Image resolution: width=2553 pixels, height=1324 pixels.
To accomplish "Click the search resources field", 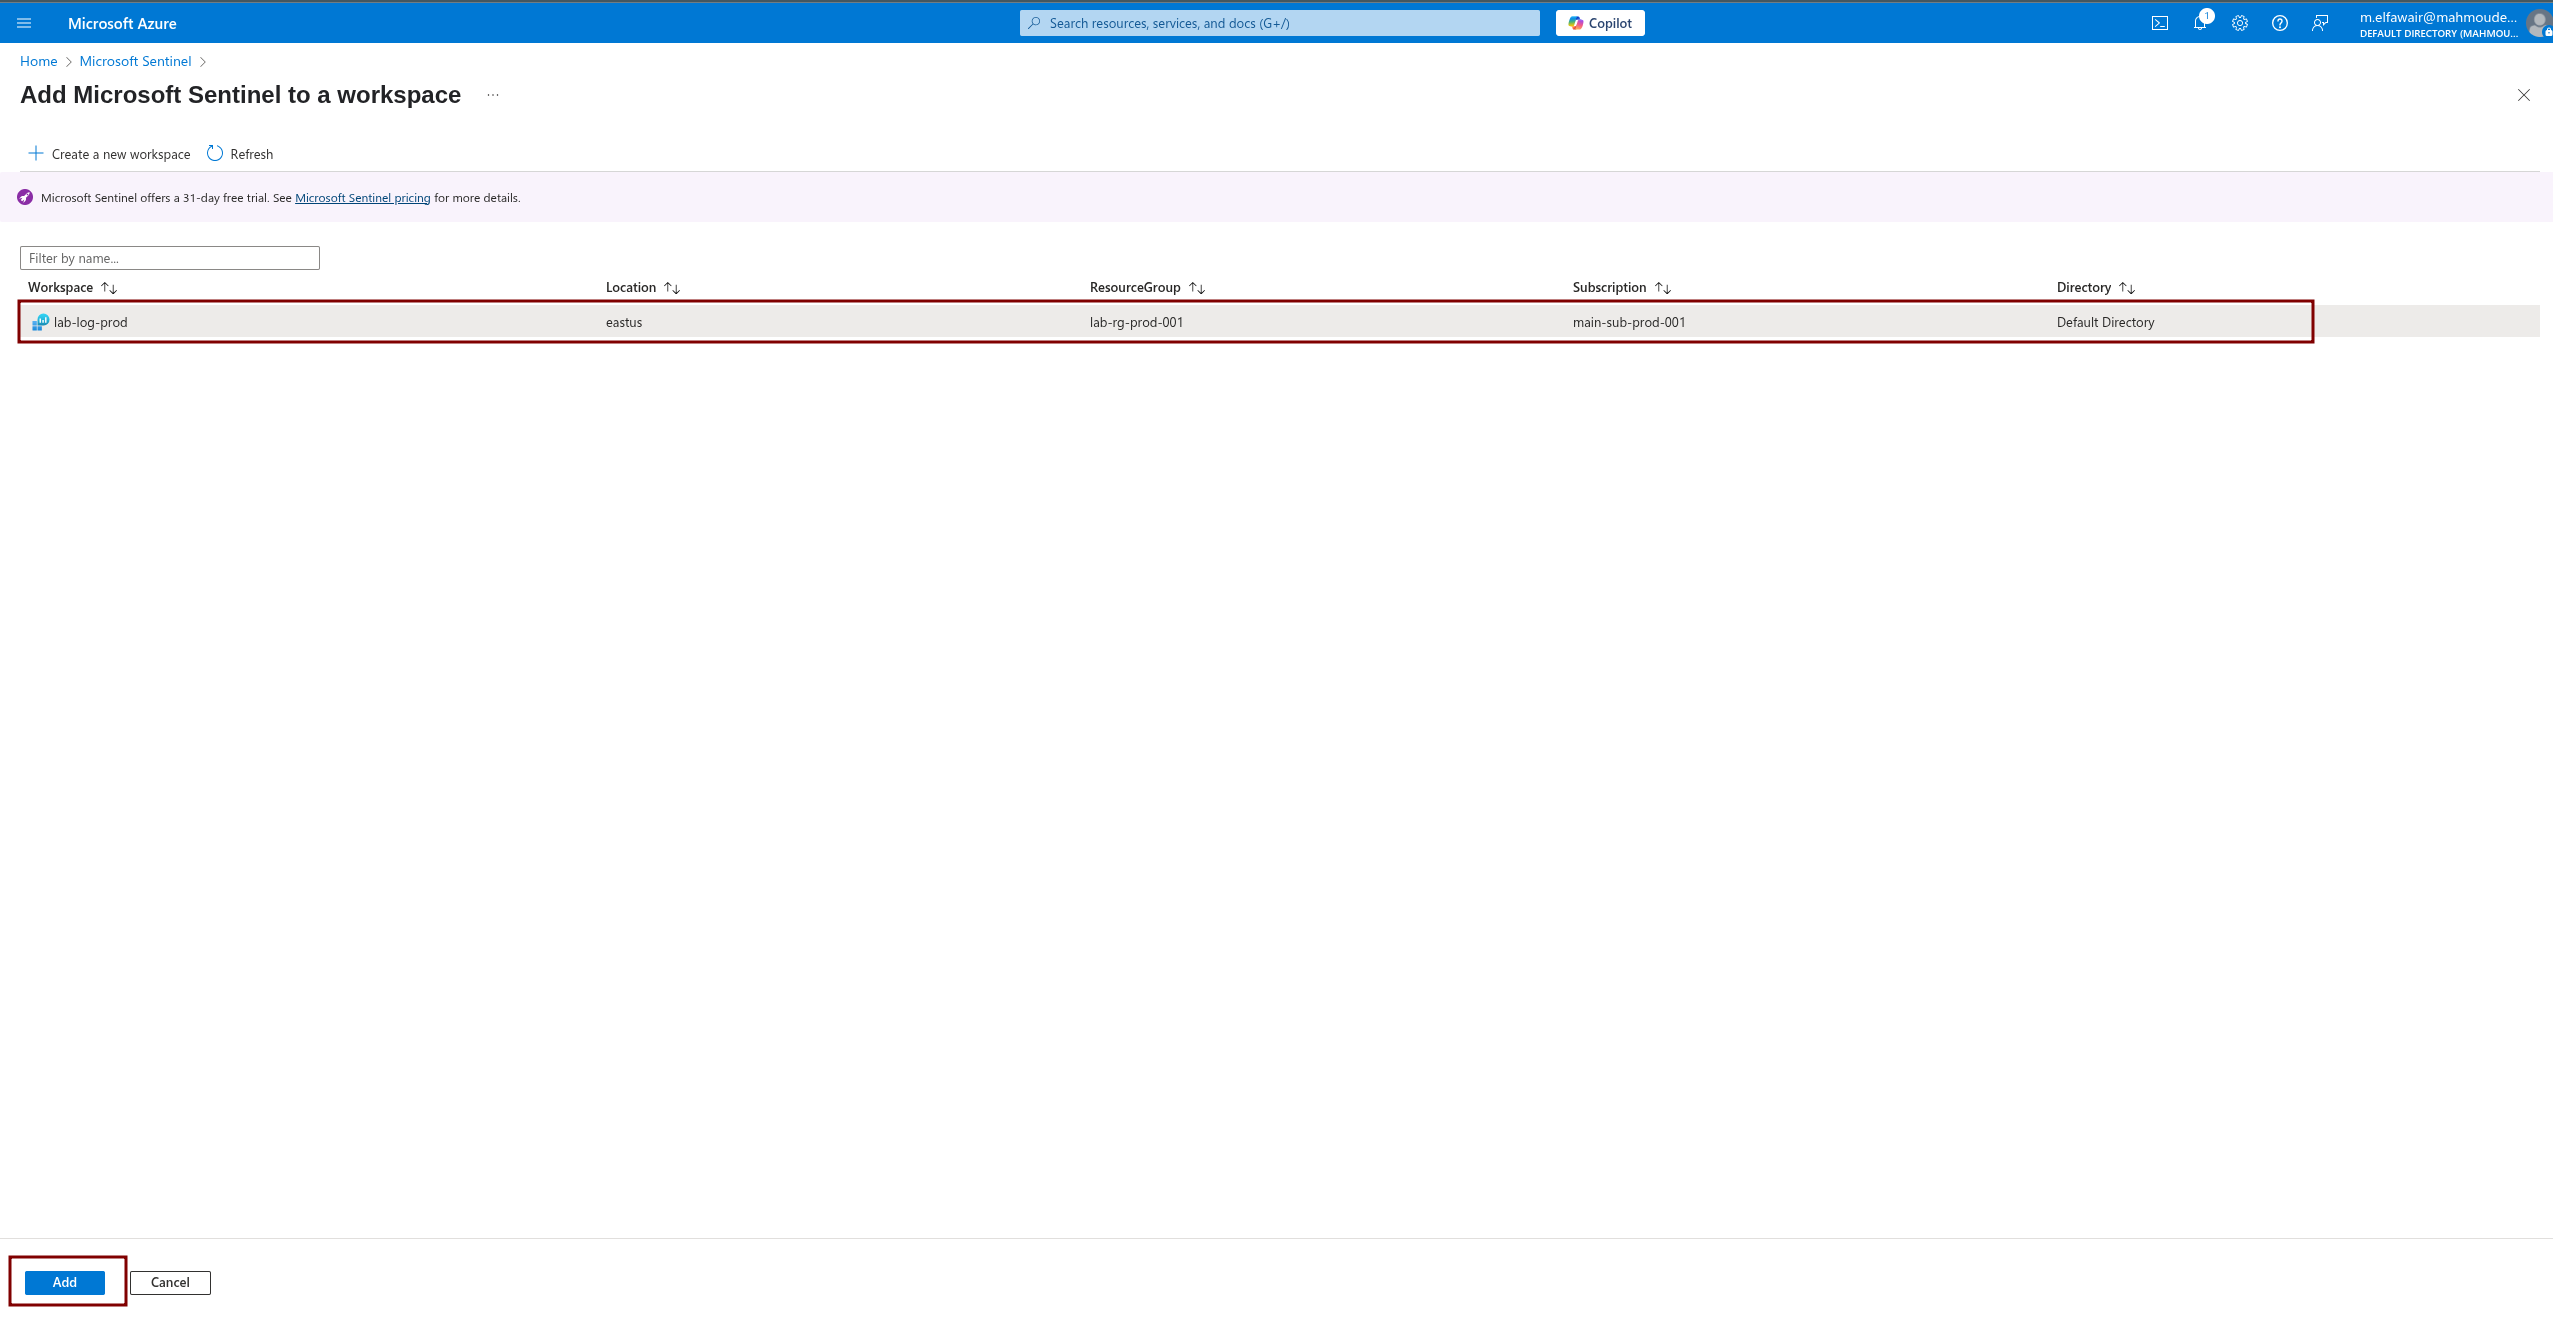I will pyautogui.click(x=1280, y=23).
